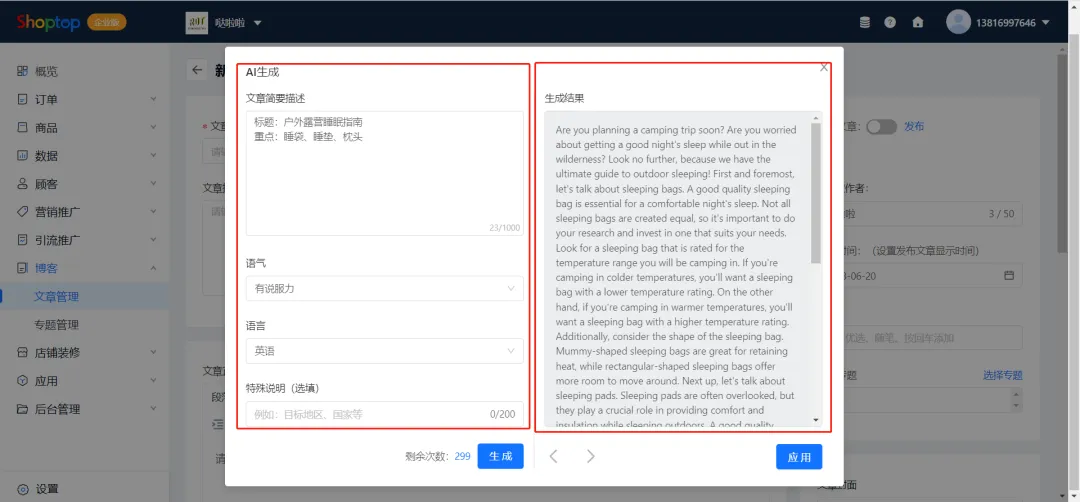Image resolution: width=1080 pixels, height=502 pixels.
Task: Click the 应用 apply button in dialog
Action: click(x=799, y=457)
